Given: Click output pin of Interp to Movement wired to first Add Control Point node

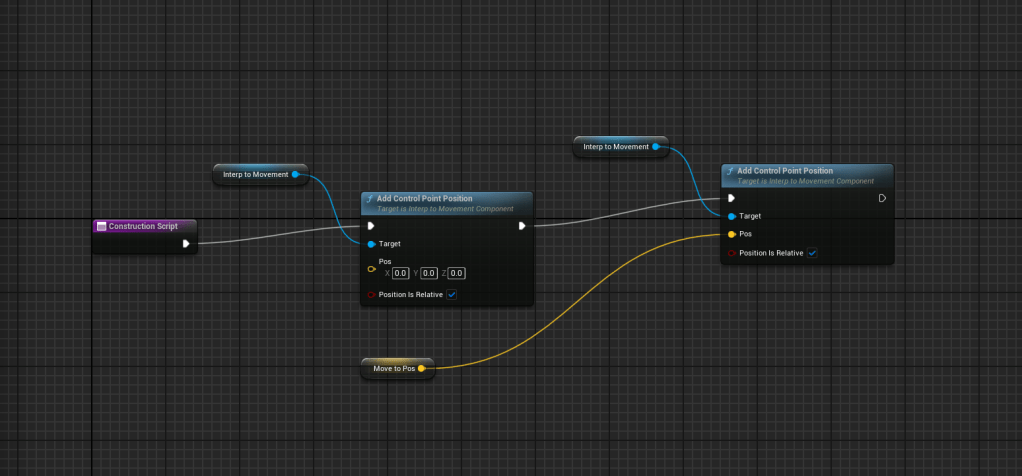Looking at the screenshot, I should (x=295, y=174).
